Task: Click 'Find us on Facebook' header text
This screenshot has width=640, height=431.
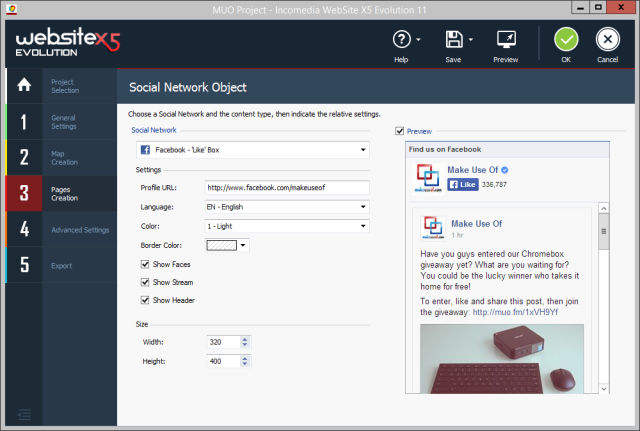Action: [x=445, y=149]
